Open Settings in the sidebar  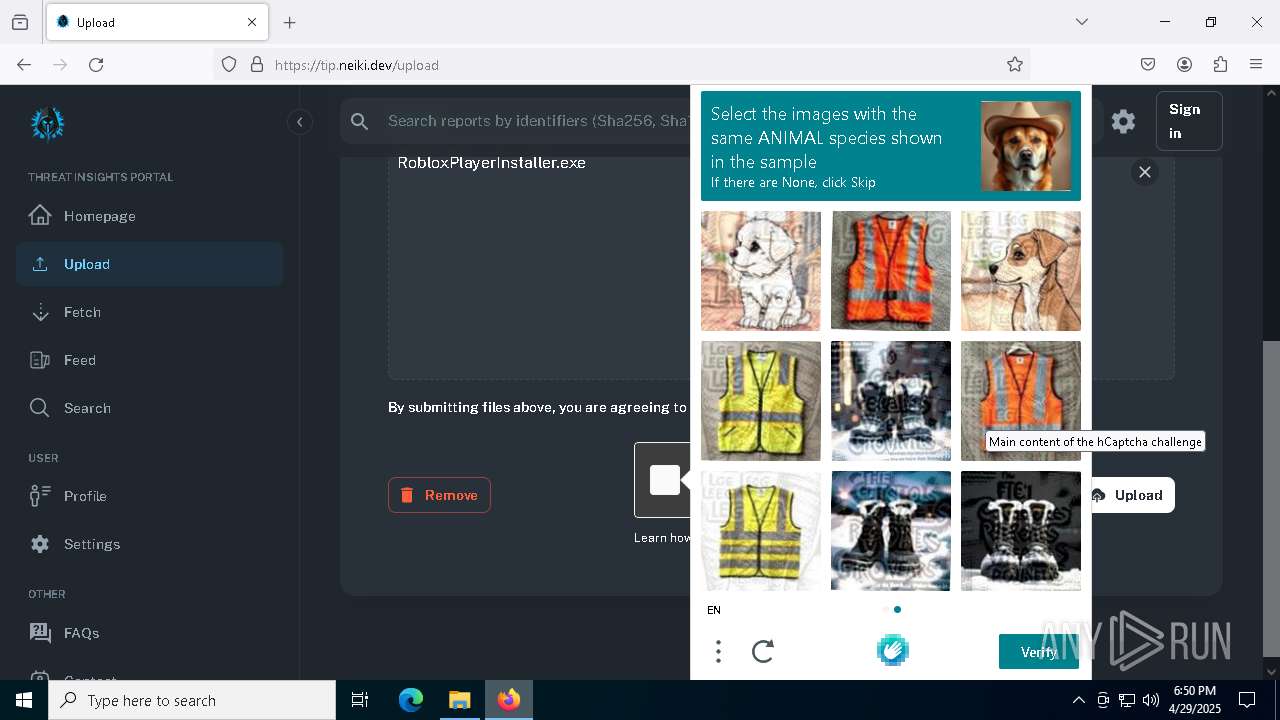tap(150, 544)
